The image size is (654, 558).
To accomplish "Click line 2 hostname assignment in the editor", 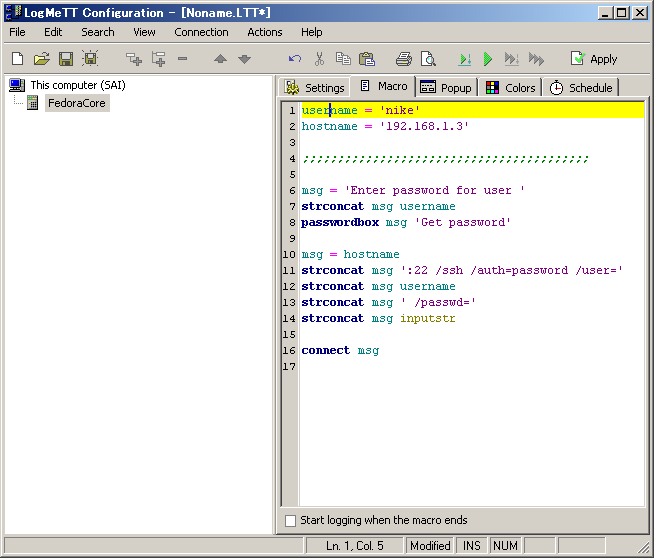I will (x=385, y=126).
